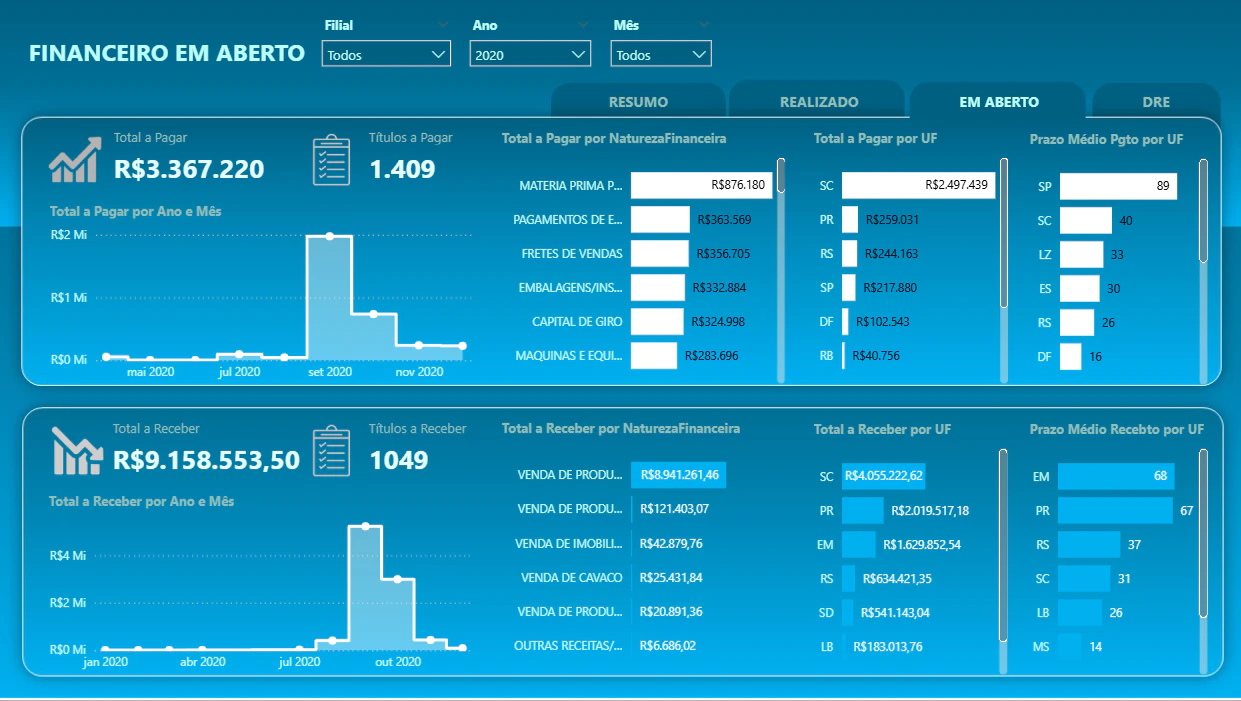Image resolution: width=1241 pixels, height=701 pixels.
Task: Select the EMBALAGENS/INS... bar R$332.884
Action: (657, 287)
